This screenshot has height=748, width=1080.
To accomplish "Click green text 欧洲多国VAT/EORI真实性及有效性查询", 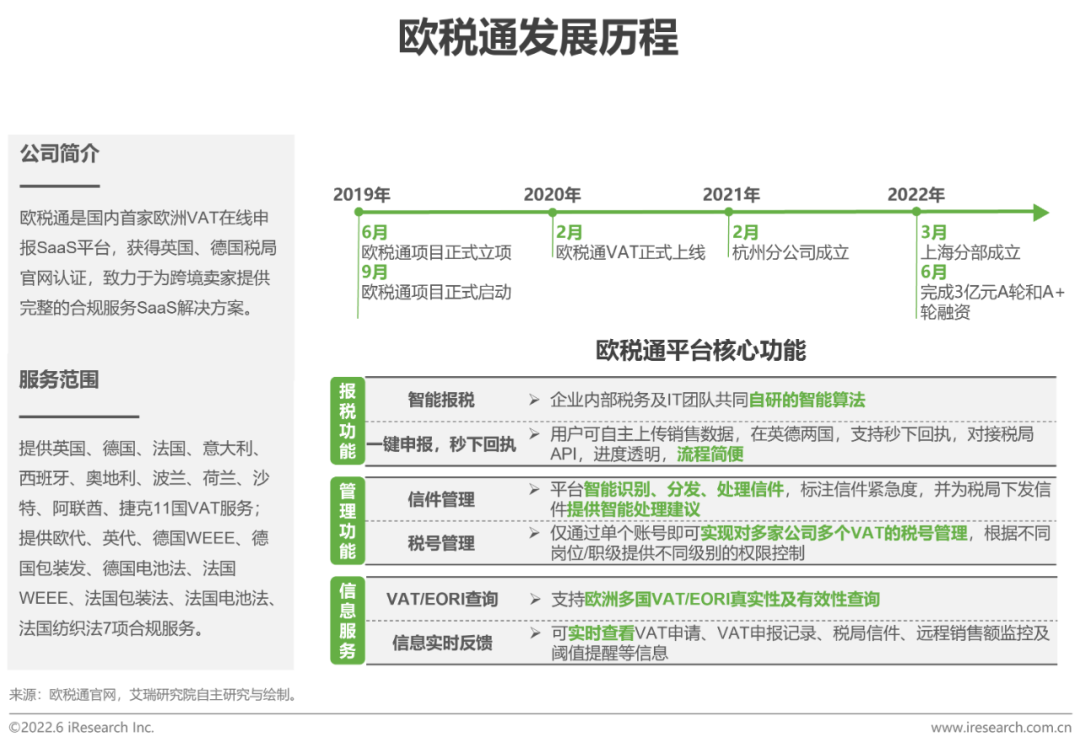I will click(x=732, y=599).
